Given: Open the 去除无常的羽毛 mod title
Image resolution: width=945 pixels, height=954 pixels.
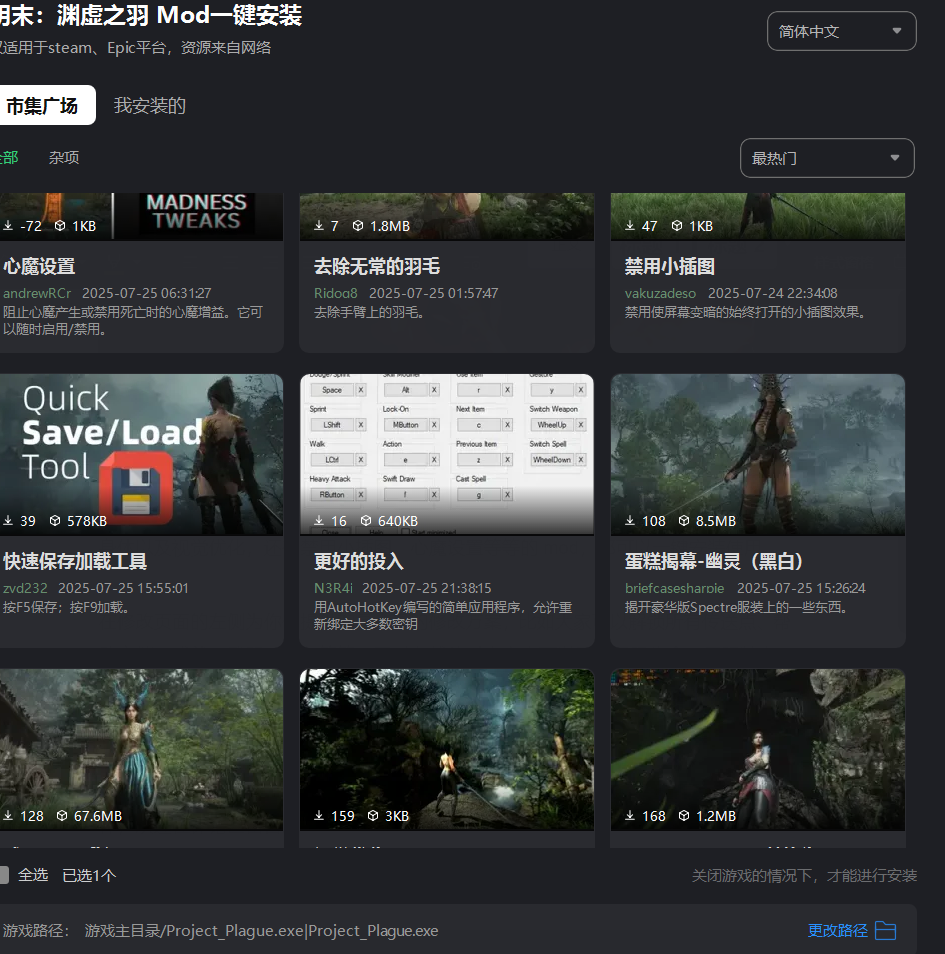Looking at the screenshot, I should point(377,266).
